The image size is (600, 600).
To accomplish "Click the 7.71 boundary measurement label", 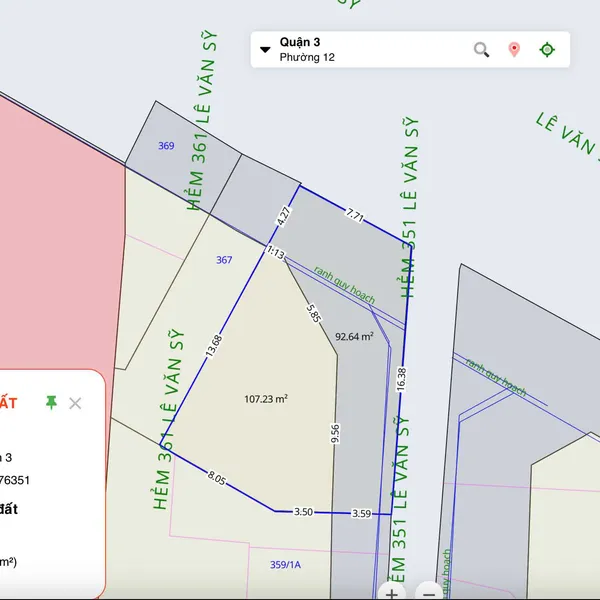I will 355,214.
